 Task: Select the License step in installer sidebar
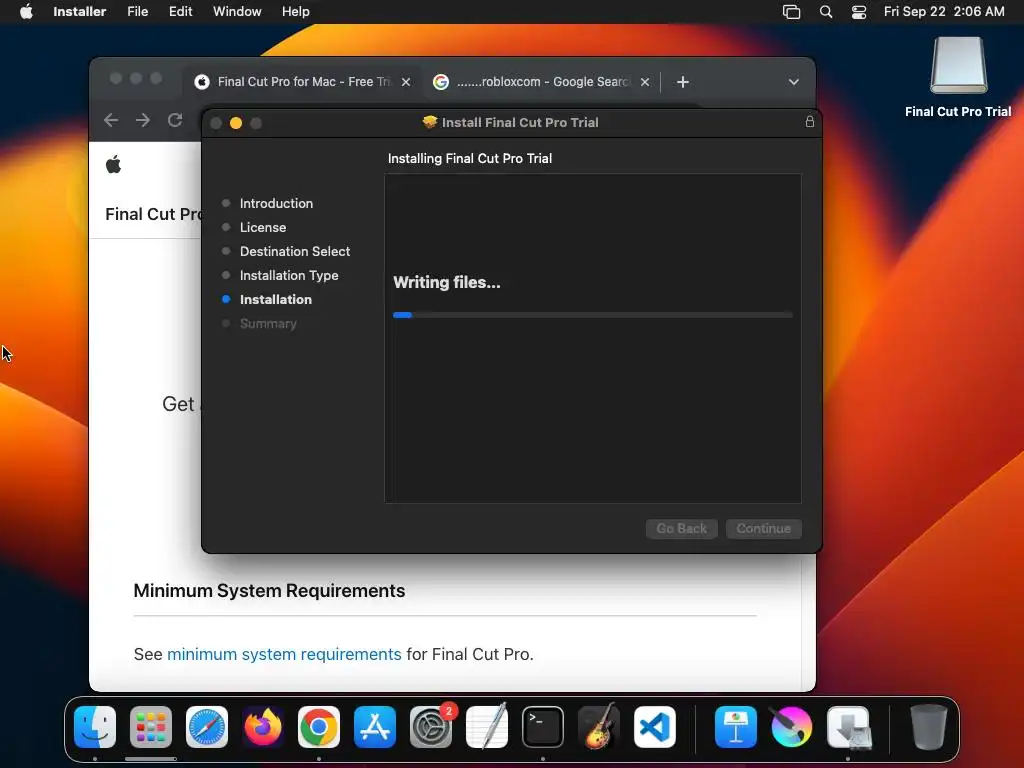pyautogui.click(x=263, y=227)
